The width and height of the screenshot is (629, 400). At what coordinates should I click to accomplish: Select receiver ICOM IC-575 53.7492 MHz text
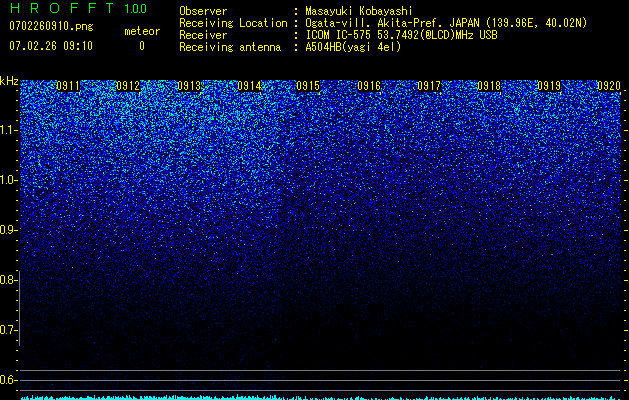click(x=401, y=35)
